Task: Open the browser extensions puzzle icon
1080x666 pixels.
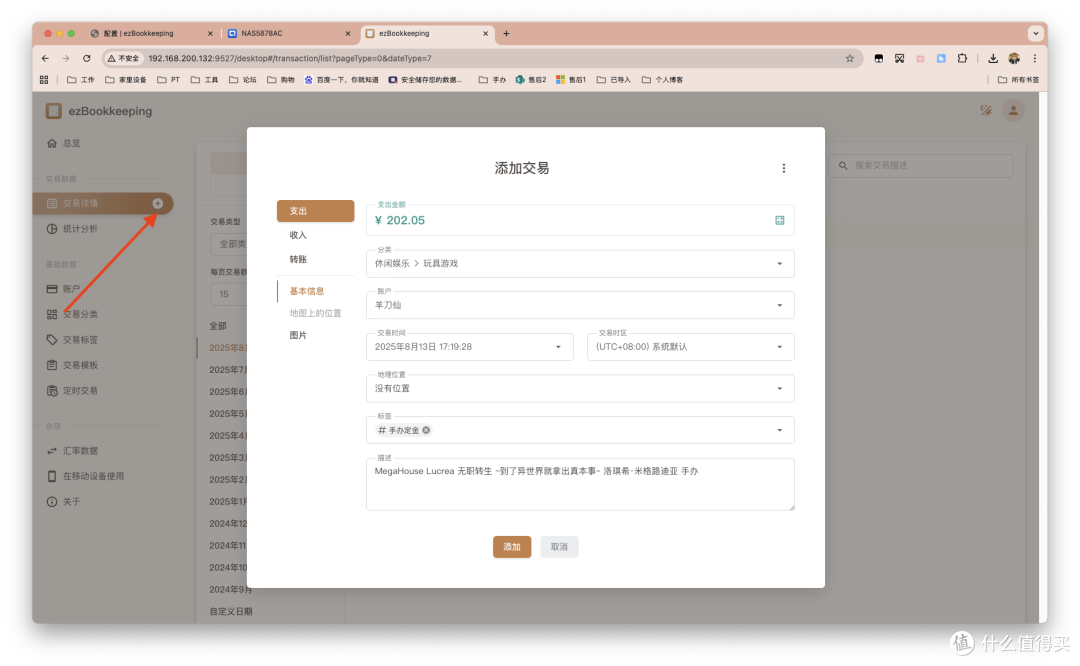Action: click(x=962, y=59)
